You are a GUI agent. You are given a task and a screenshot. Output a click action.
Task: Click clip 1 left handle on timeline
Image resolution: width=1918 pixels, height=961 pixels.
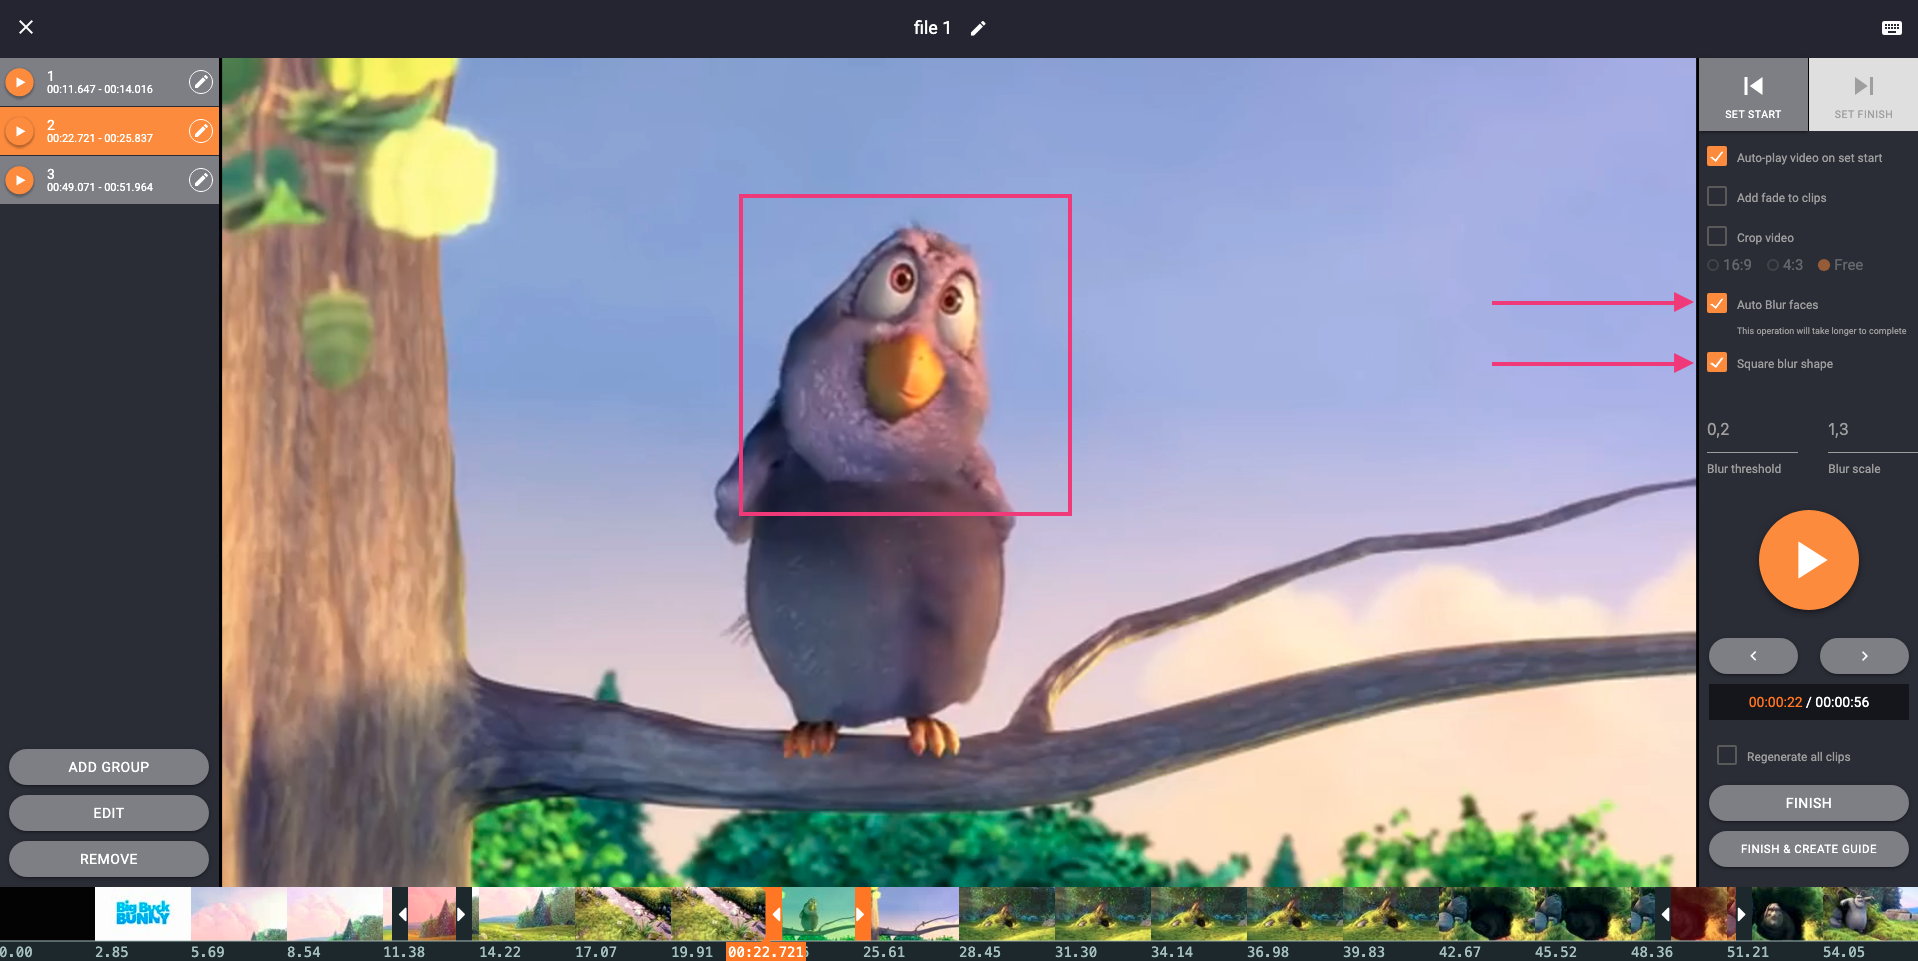400,914
